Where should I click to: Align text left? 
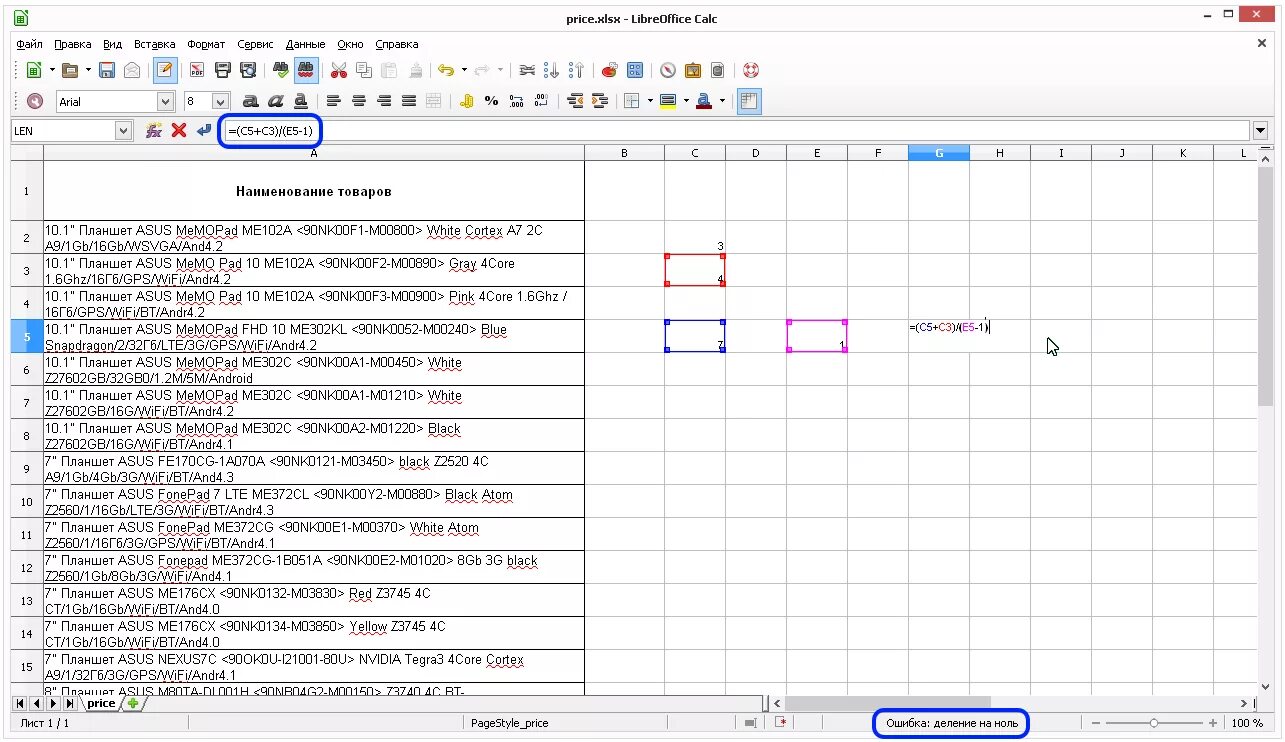click(x=334, y=101)
